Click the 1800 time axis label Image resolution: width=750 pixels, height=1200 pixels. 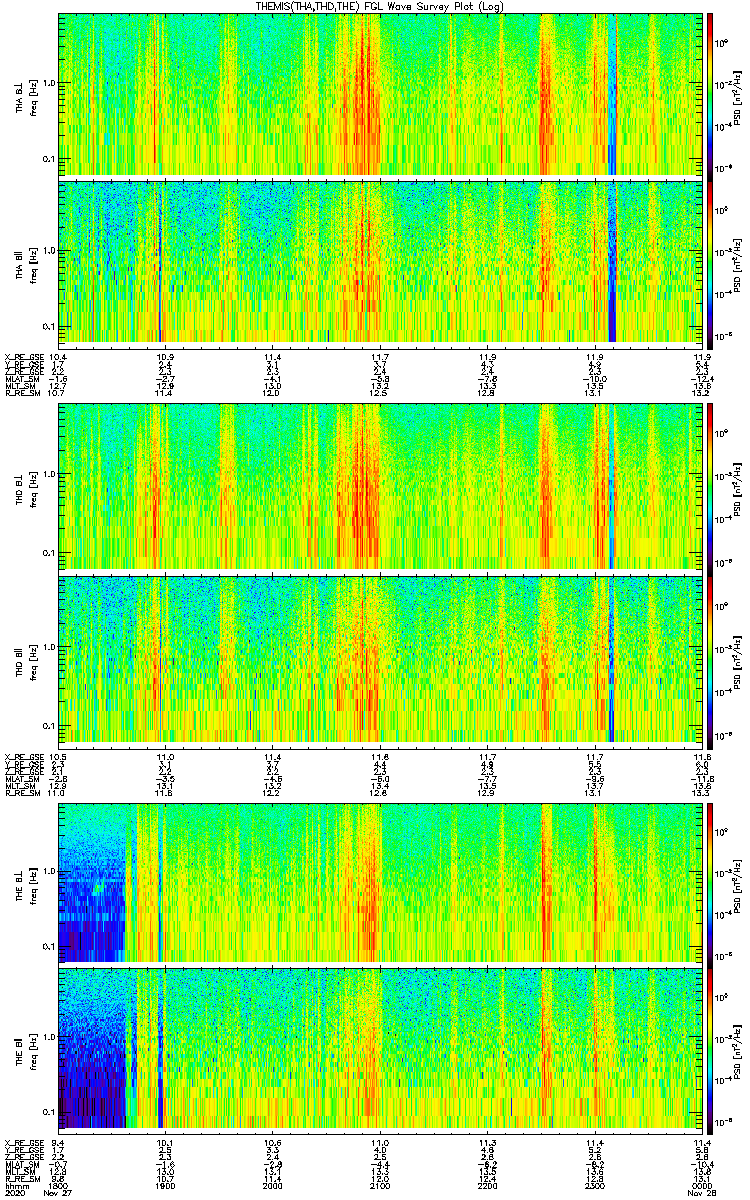pos(58,1186)
